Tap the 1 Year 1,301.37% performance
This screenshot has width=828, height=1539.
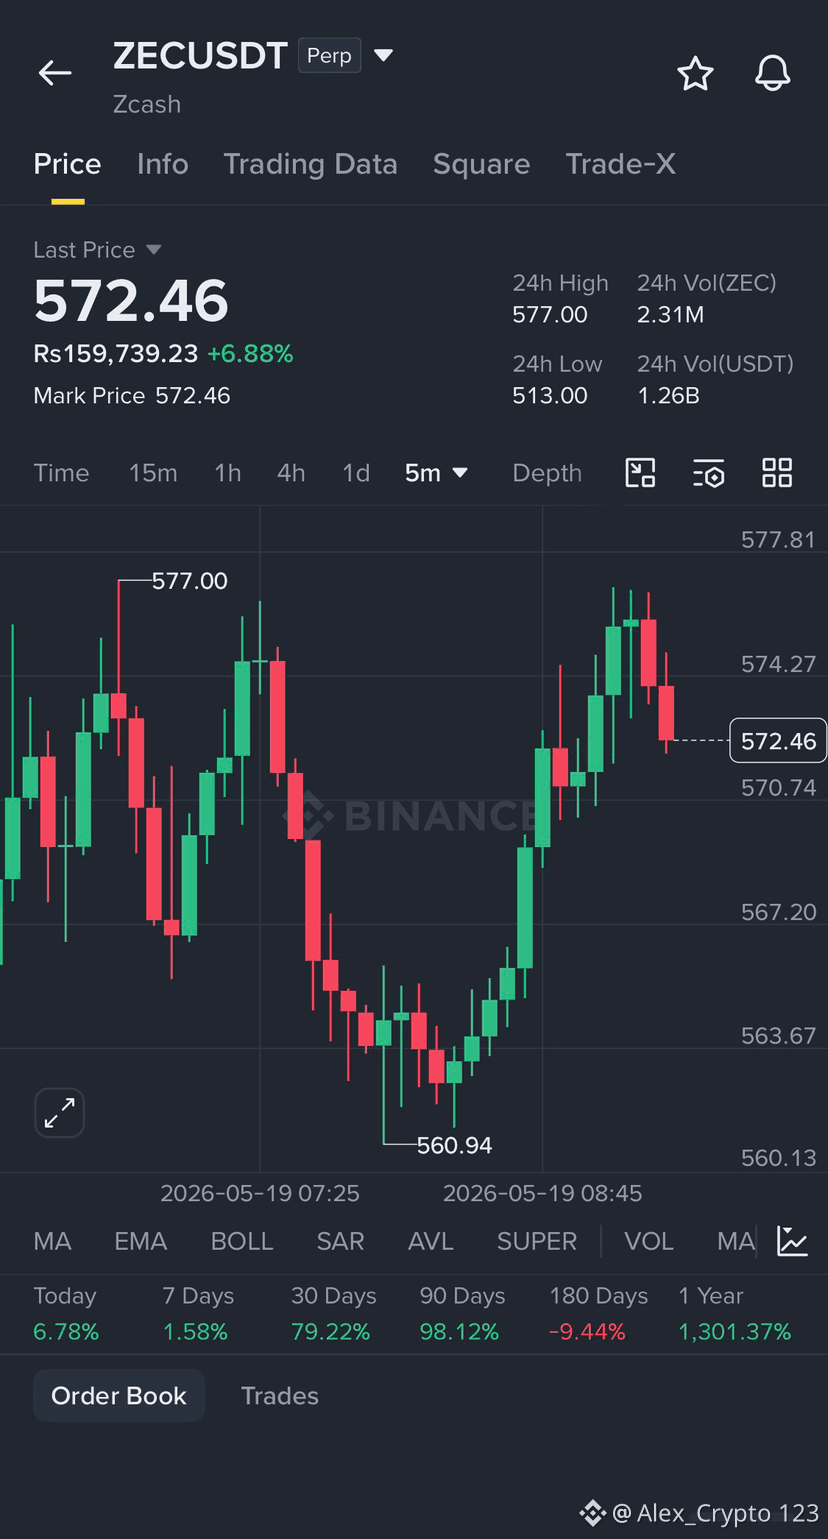(x=735, y=1314)
